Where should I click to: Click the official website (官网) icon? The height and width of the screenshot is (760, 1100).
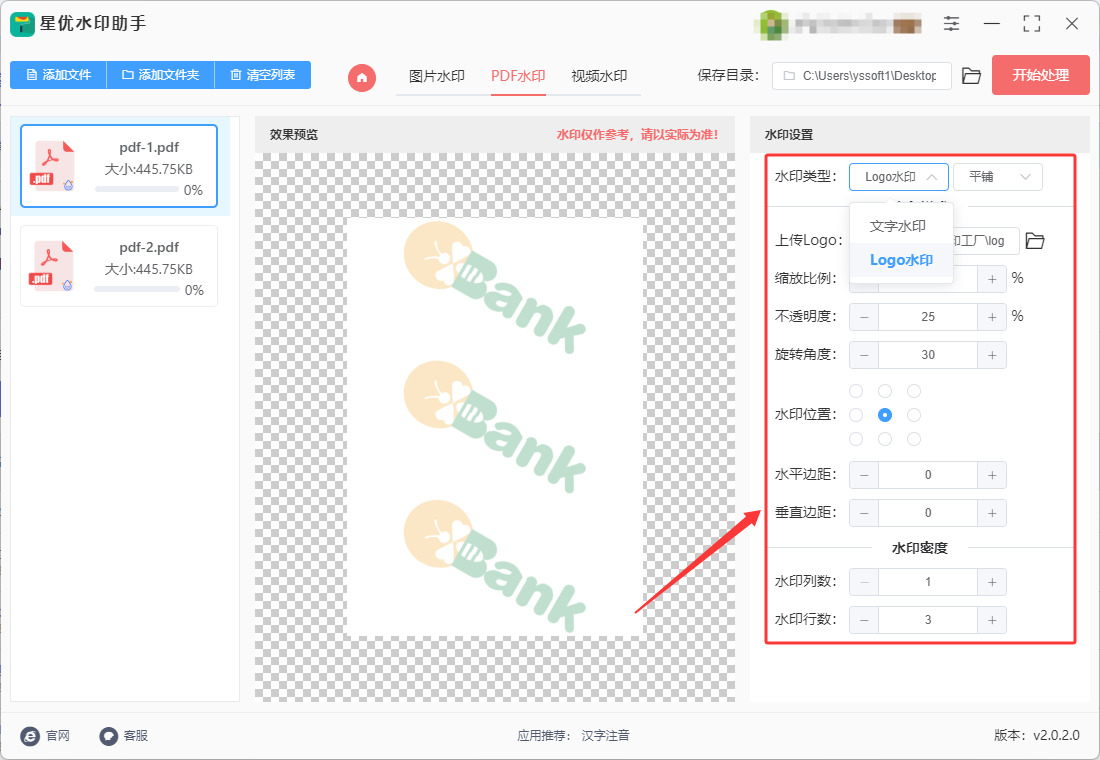pos(29,735)
